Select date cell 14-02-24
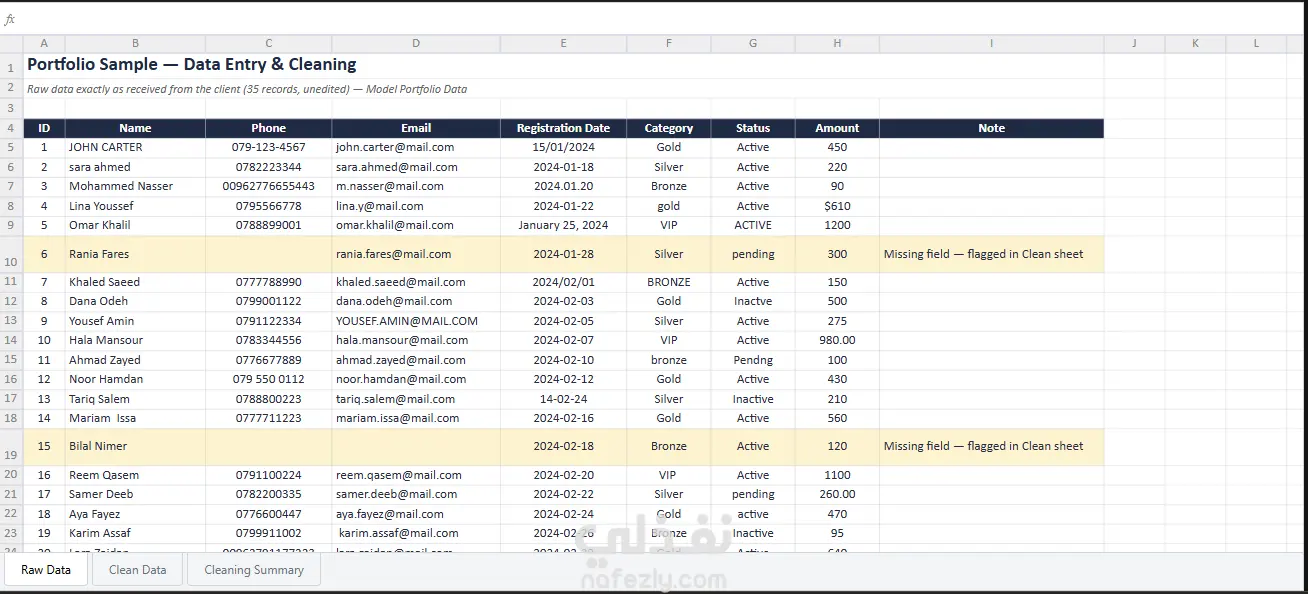The image size is (1308, 594). (563, 399)
